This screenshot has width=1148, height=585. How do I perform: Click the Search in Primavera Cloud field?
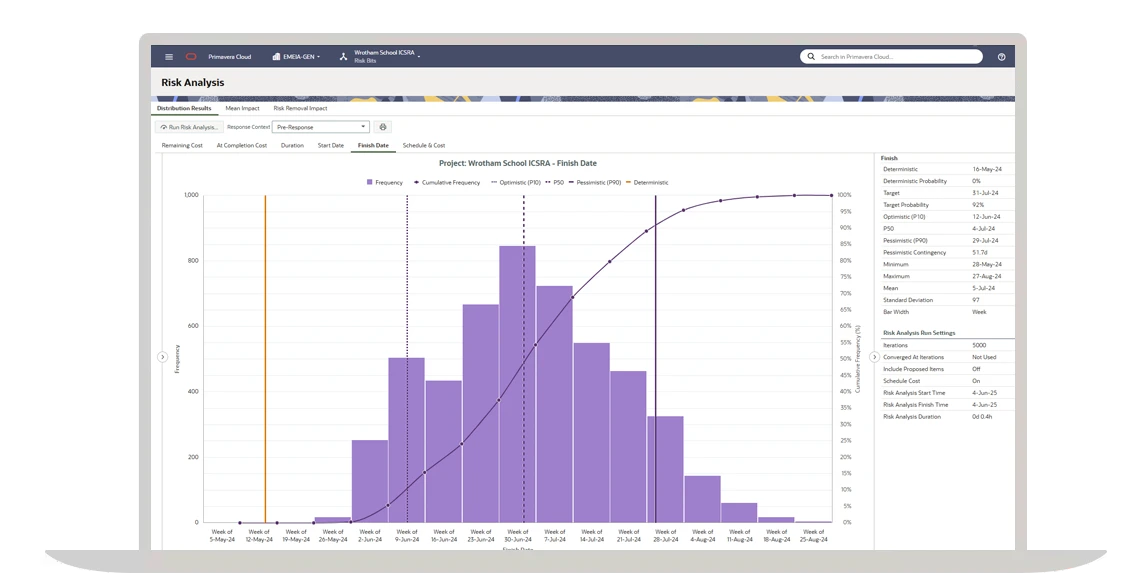(x=890, y=57)
